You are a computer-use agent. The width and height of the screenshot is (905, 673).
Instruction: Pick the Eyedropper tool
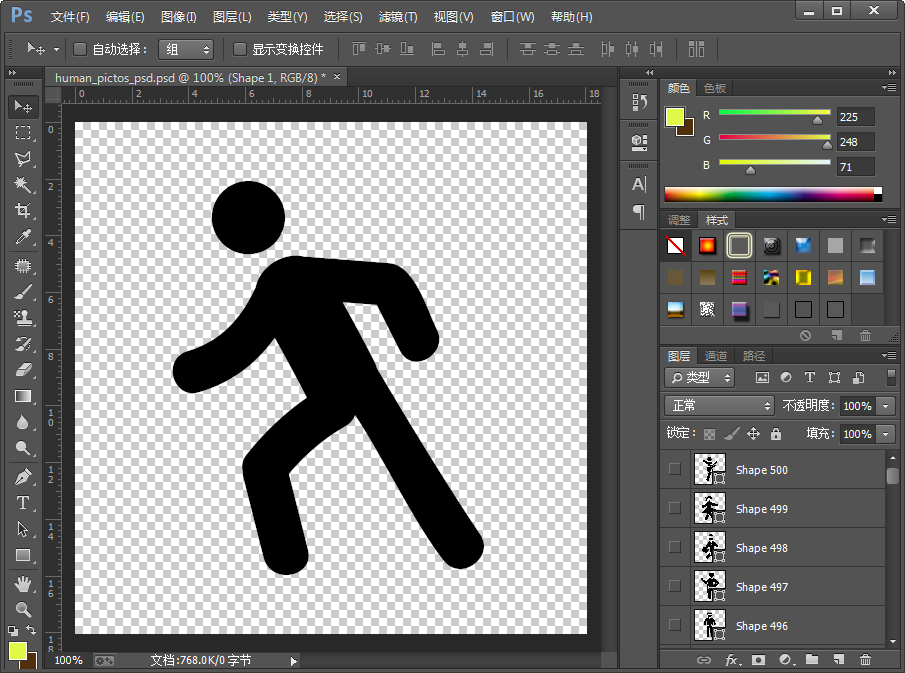click(23, 237)
